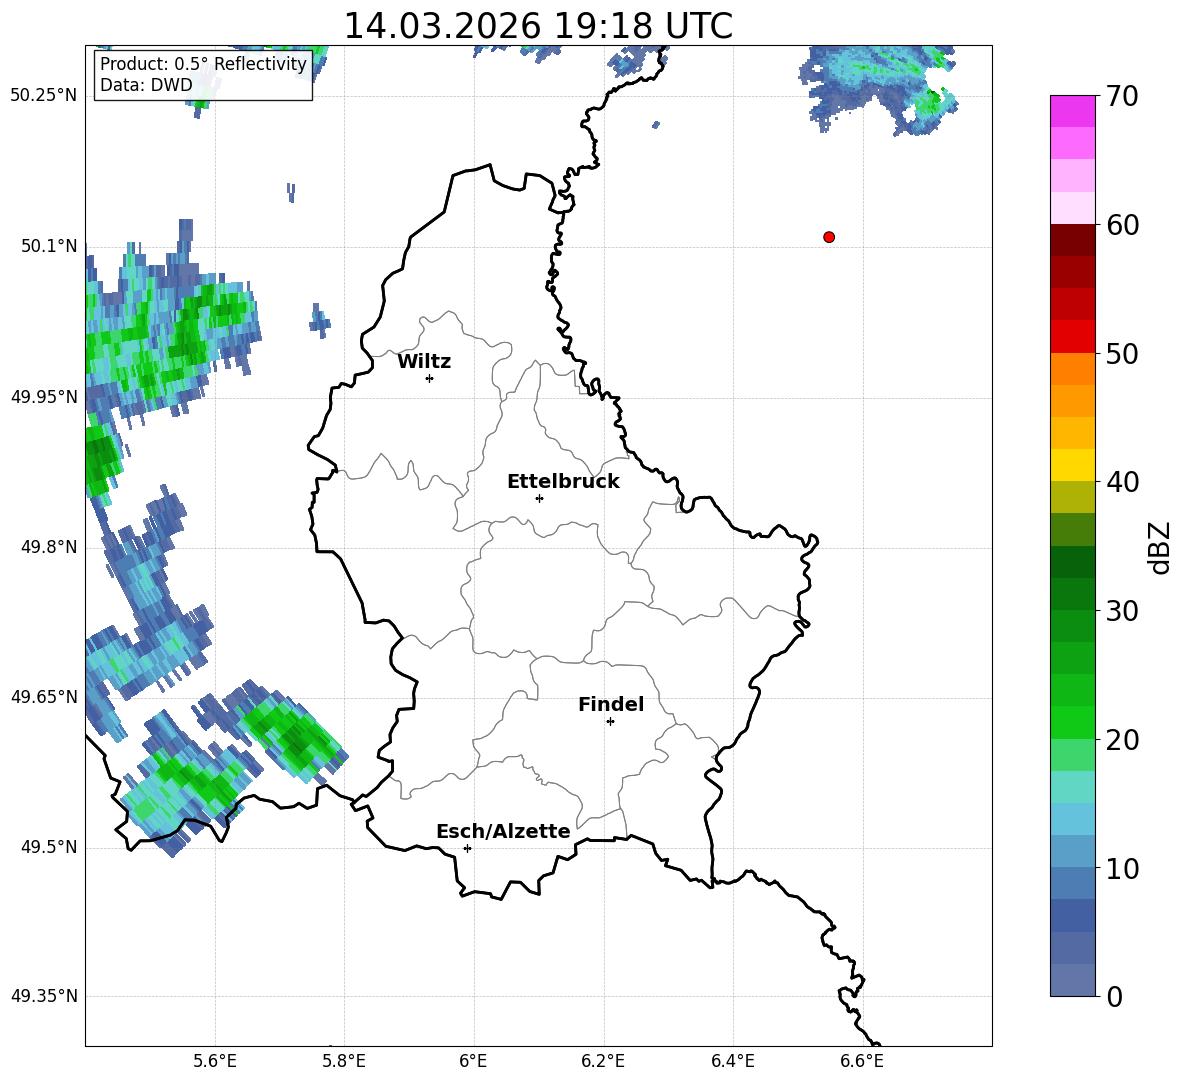
Task: Click the dark red swatch just below 60
Action: [x=1073, y=240]
